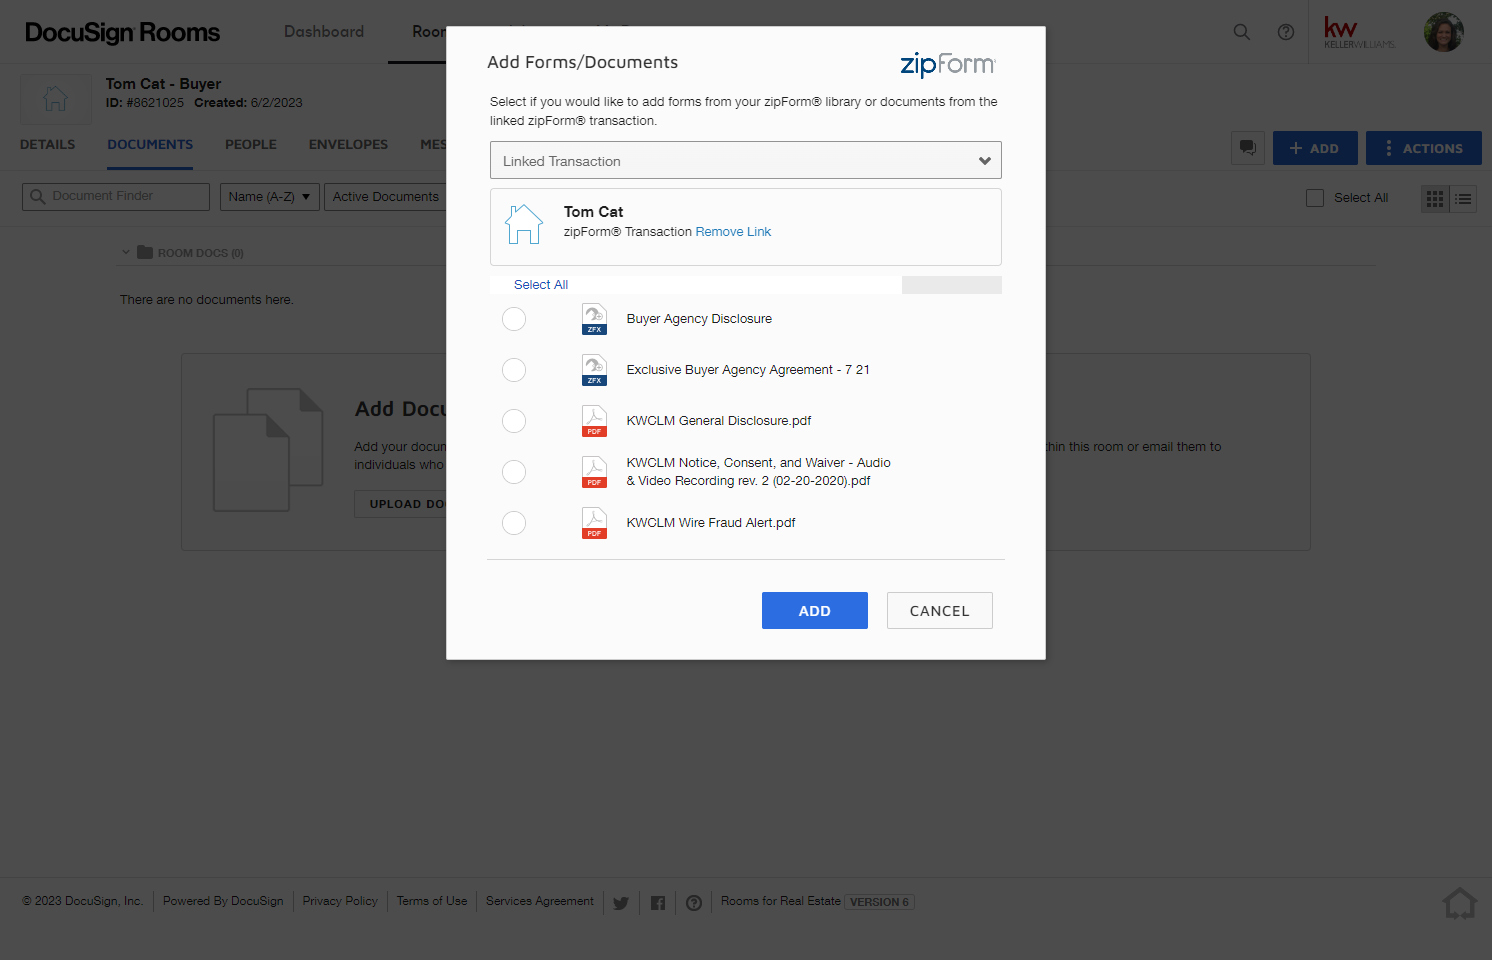Open the Facebook icon in footer
Screen dimensions: 1492x960
[x=658, y=903]
